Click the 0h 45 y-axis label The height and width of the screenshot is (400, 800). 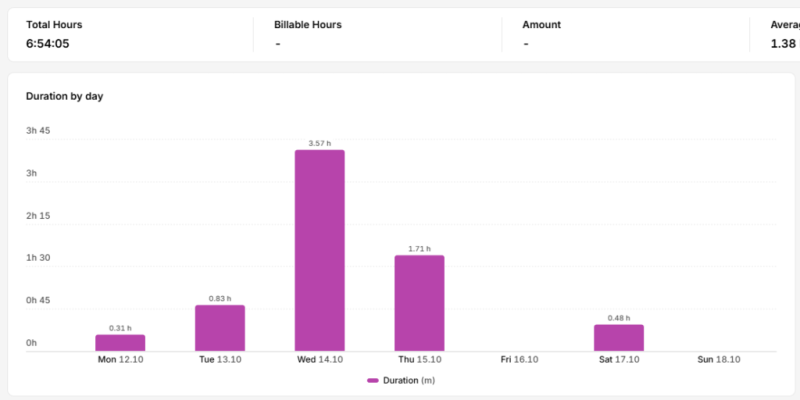point(38,300)
